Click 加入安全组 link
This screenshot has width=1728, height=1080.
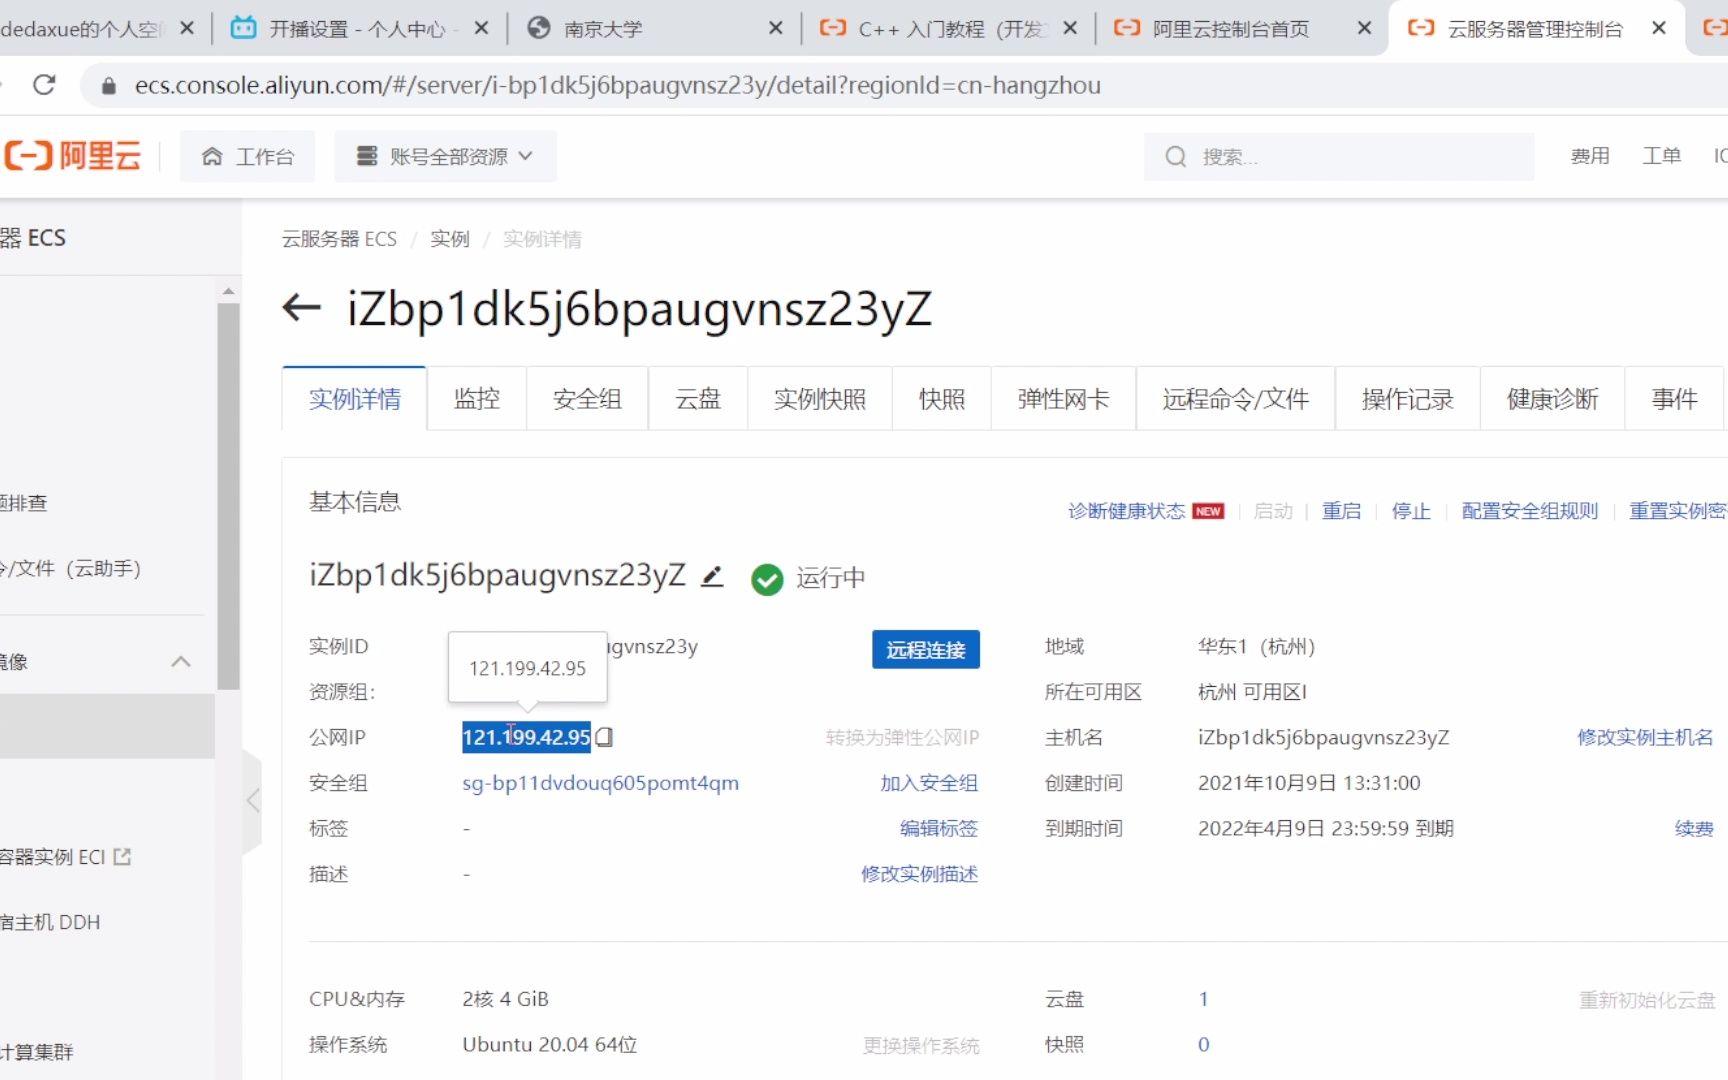[x=929, y=783]
